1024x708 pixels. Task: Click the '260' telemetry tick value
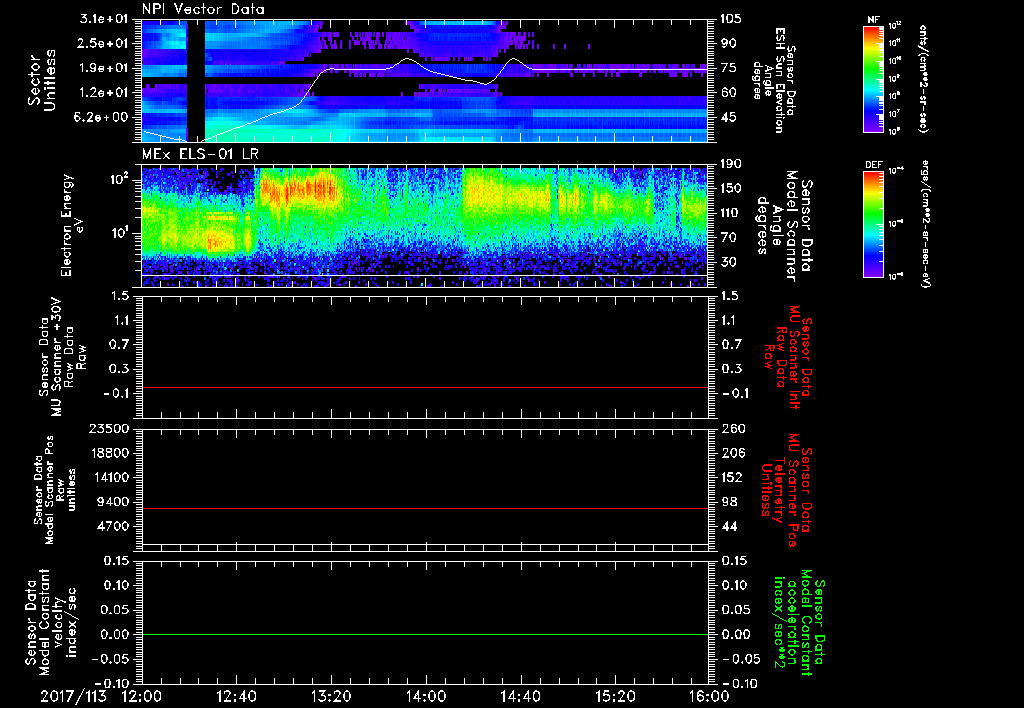[x=731, y=428]
